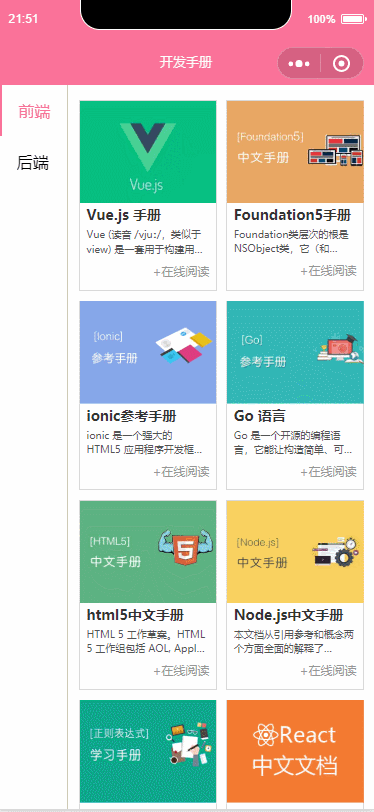Open the Vue.js logo thumbnail
Viewport: 374px width, 812px height.
148,152
